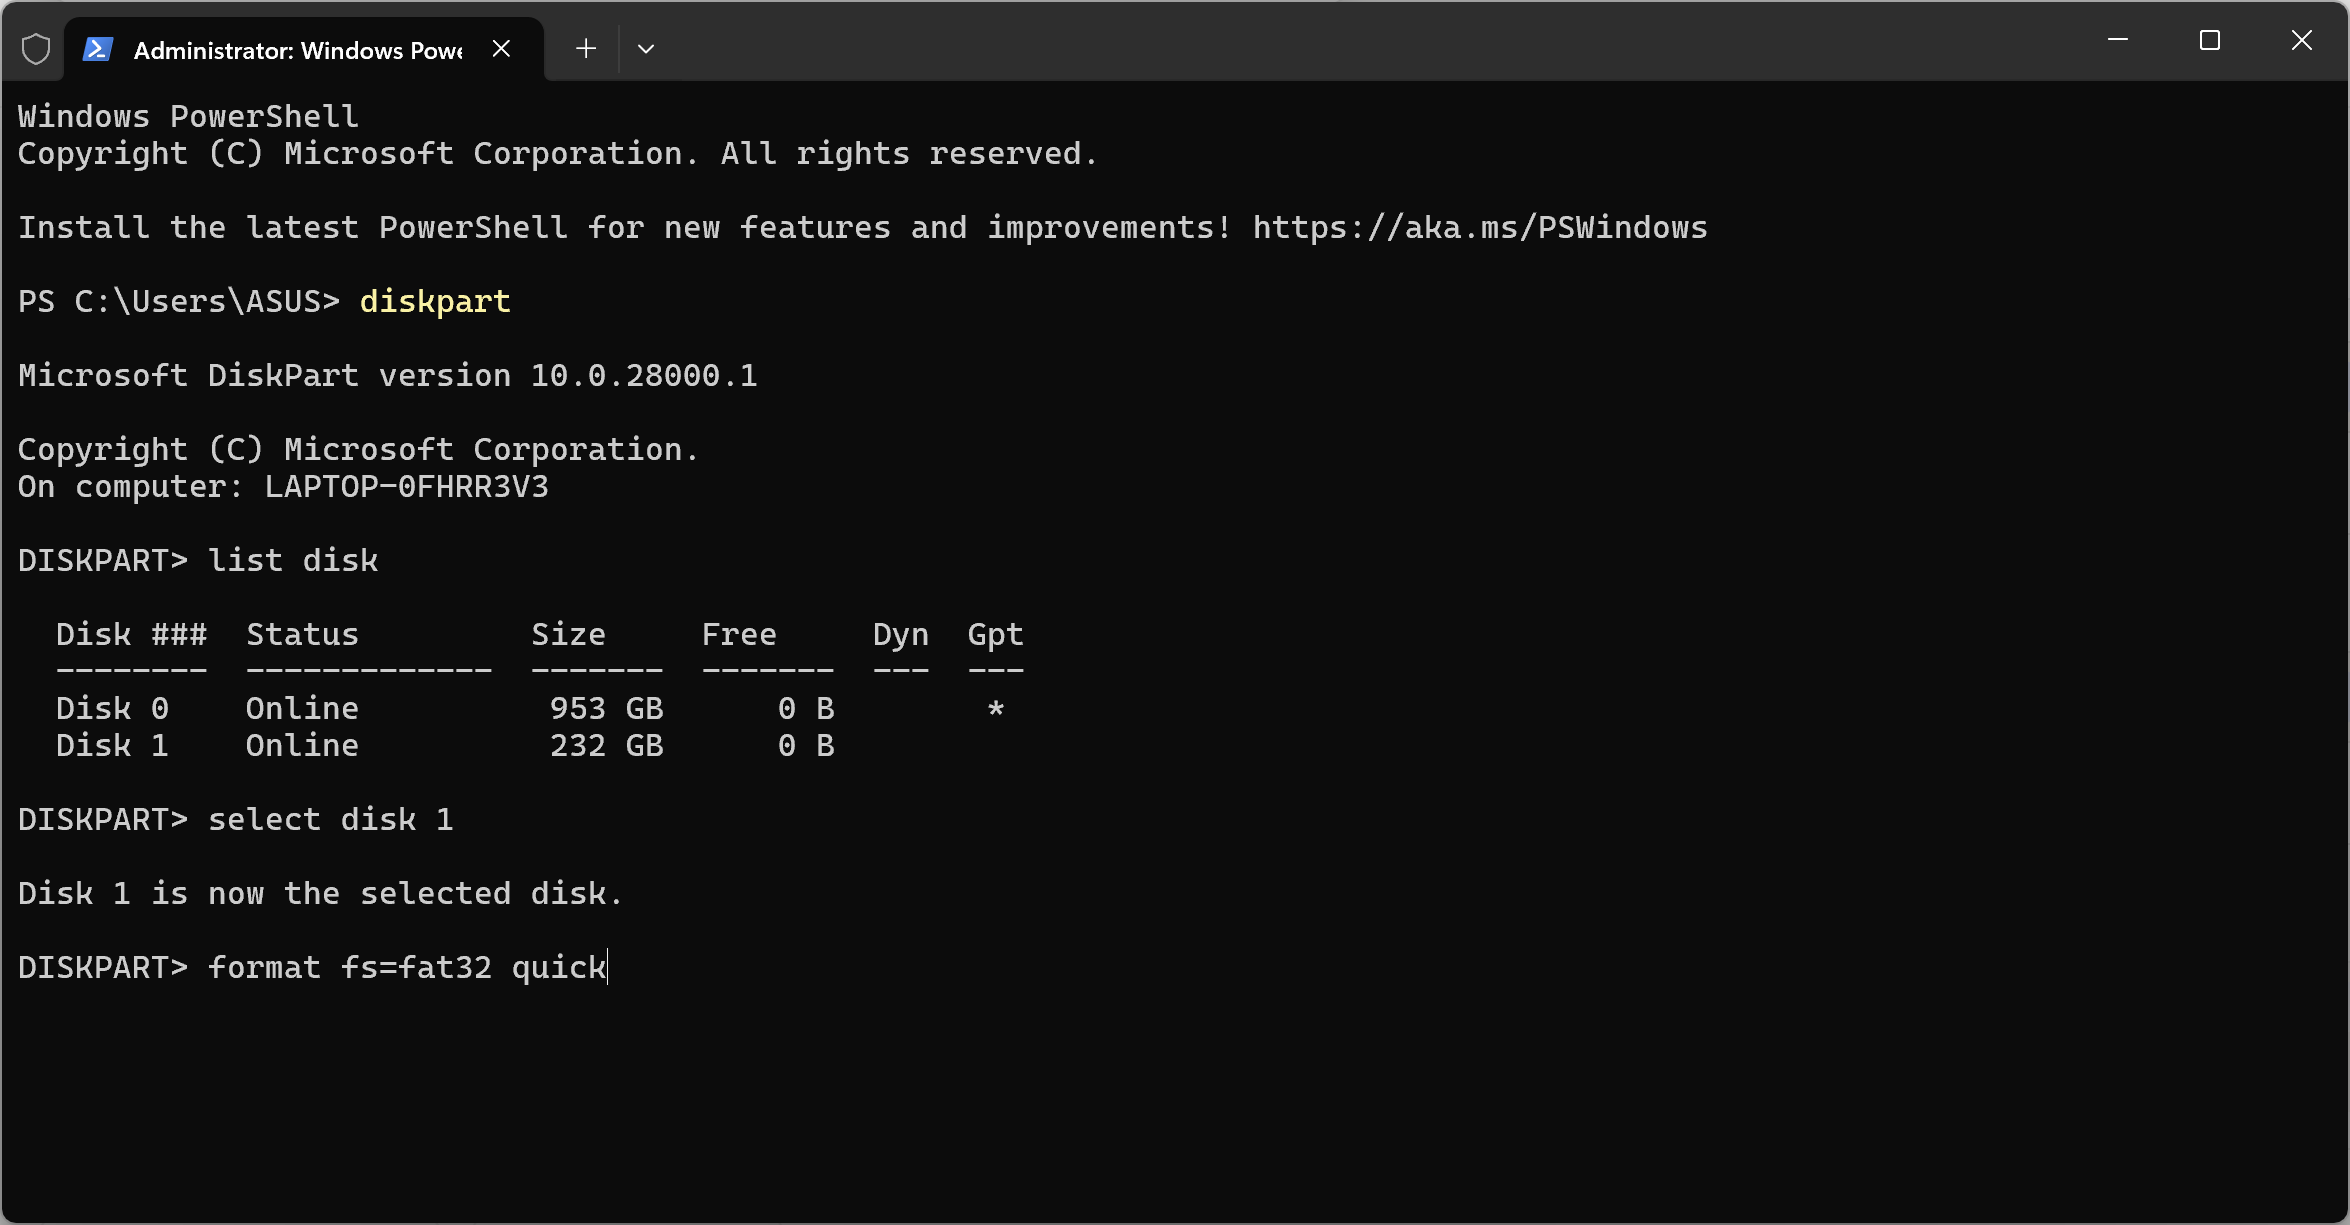Click the administrator shield icon
The image size is (2350, 1225).
[36, 49]
